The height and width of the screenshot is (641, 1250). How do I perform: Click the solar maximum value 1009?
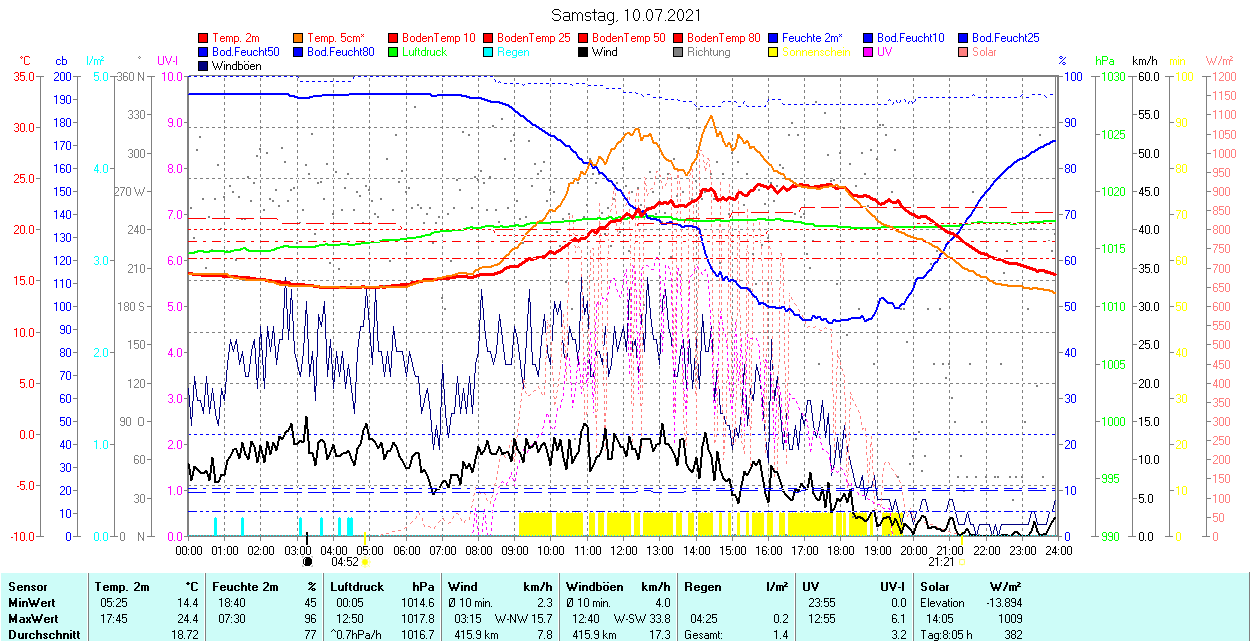[x=1010, y=619]
